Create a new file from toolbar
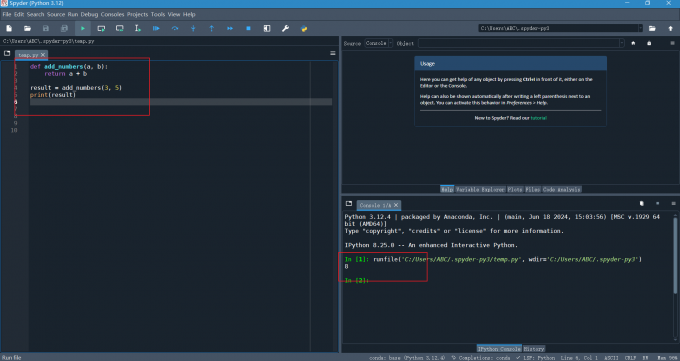 coord(9,28)
